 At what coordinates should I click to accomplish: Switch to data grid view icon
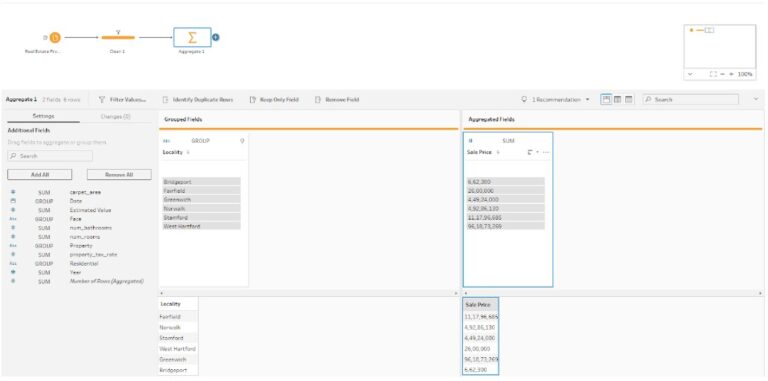(617, 99)
